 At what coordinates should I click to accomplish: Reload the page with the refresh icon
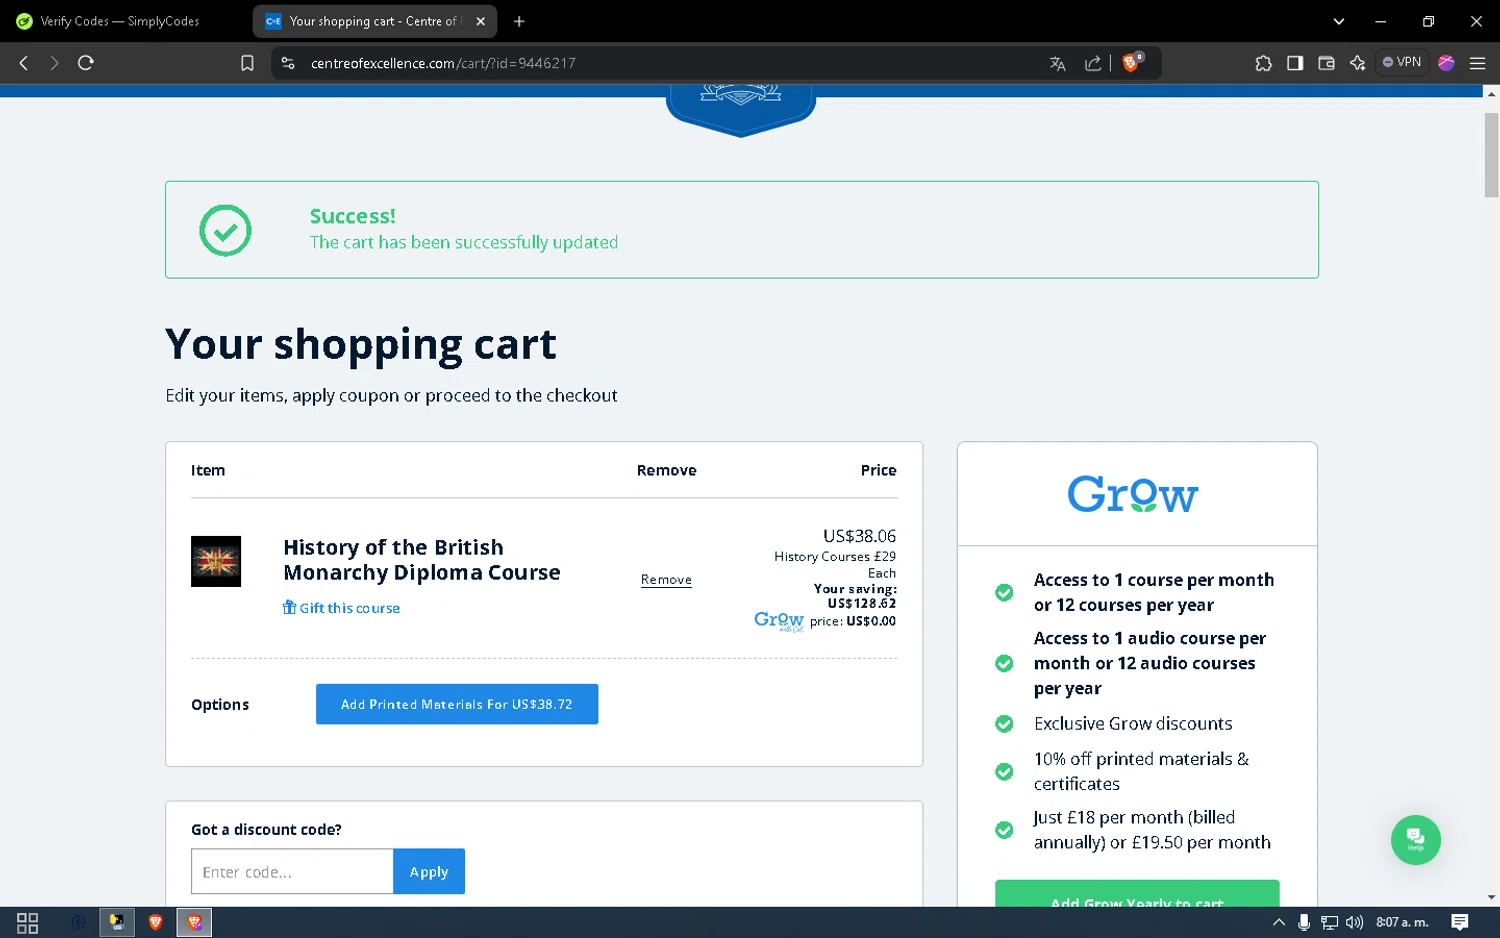pos(86,63)
